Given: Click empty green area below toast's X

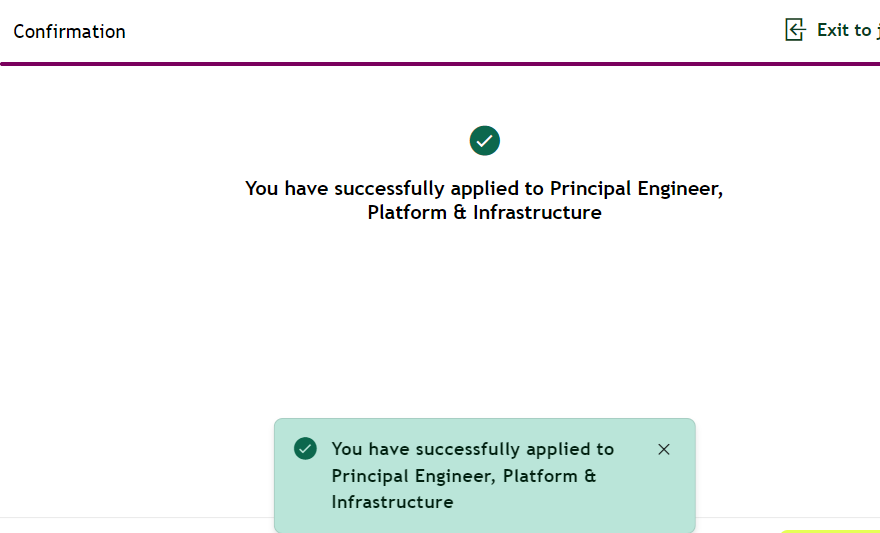Looking at the screenshot, I should pos(664,495).
